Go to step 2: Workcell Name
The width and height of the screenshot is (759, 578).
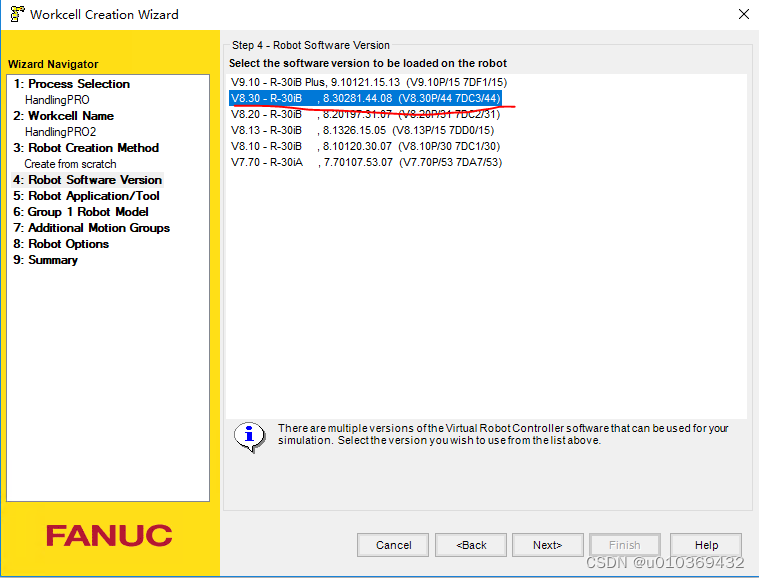pos(63,116)
